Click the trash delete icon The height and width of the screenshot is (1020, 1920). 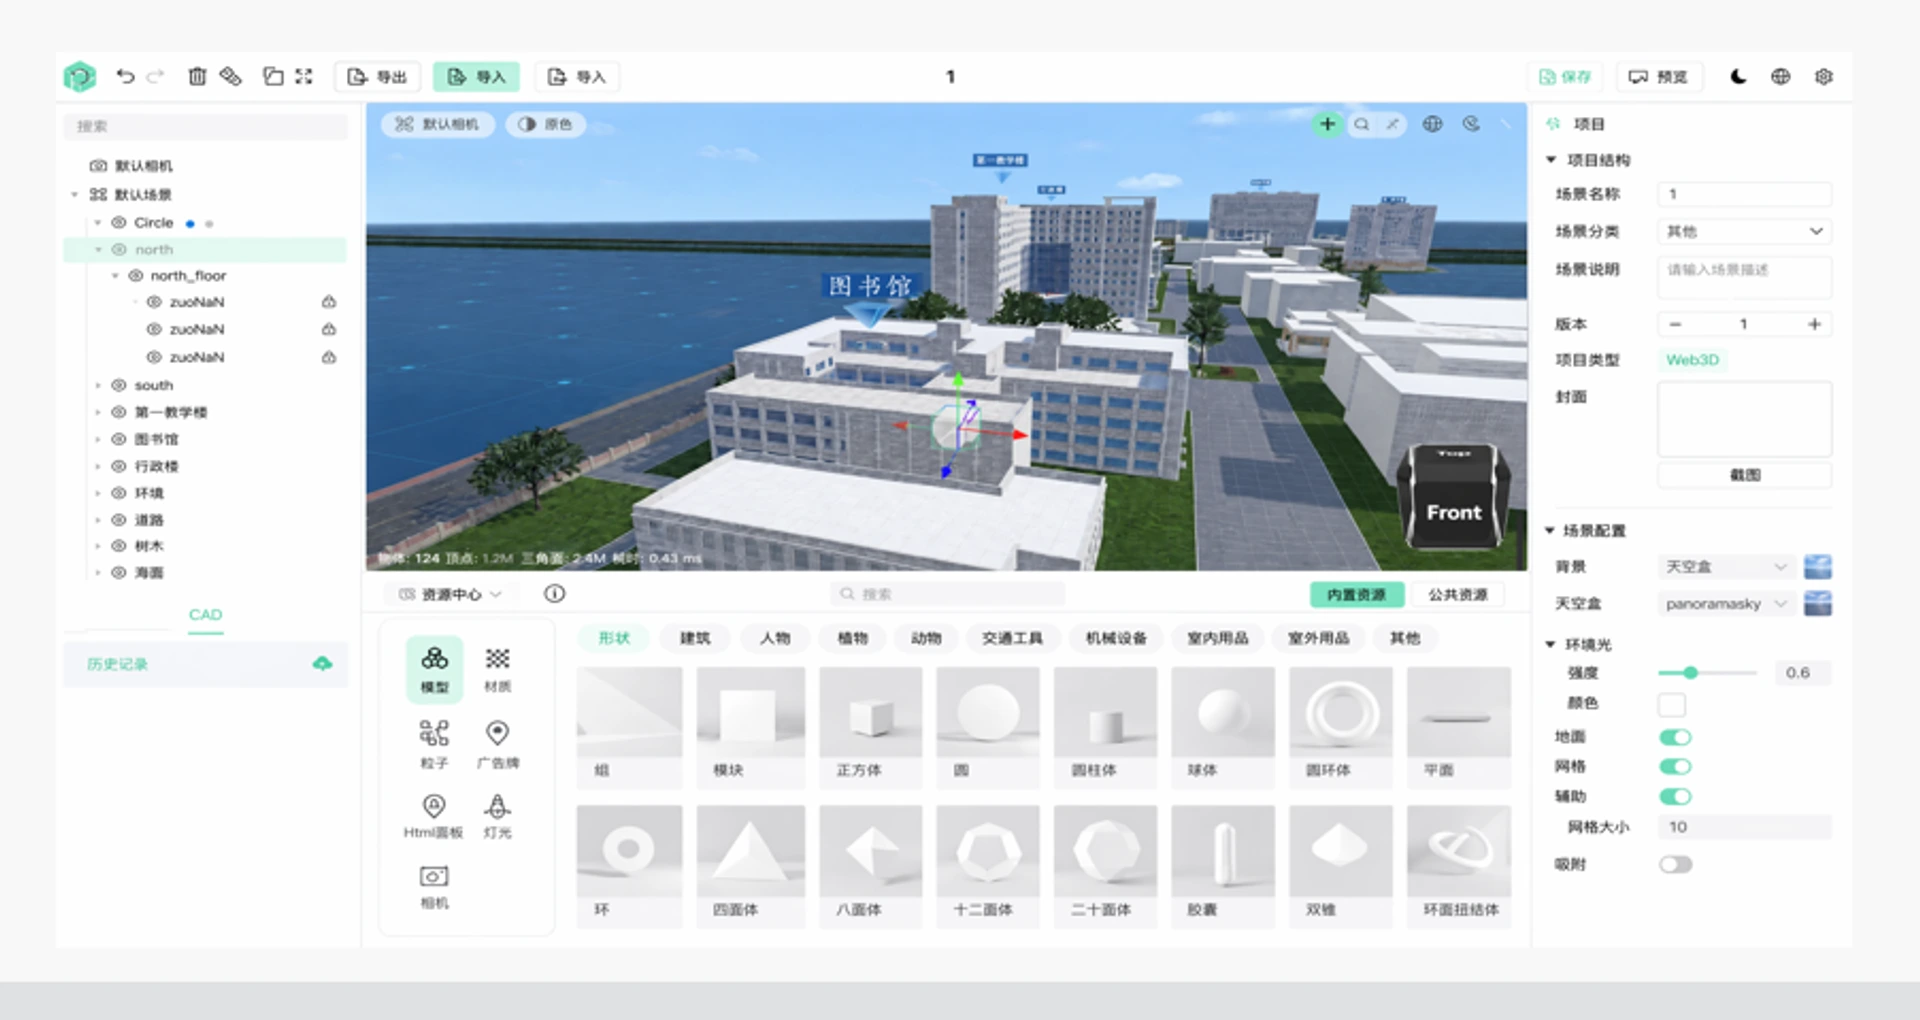[197, 76]
